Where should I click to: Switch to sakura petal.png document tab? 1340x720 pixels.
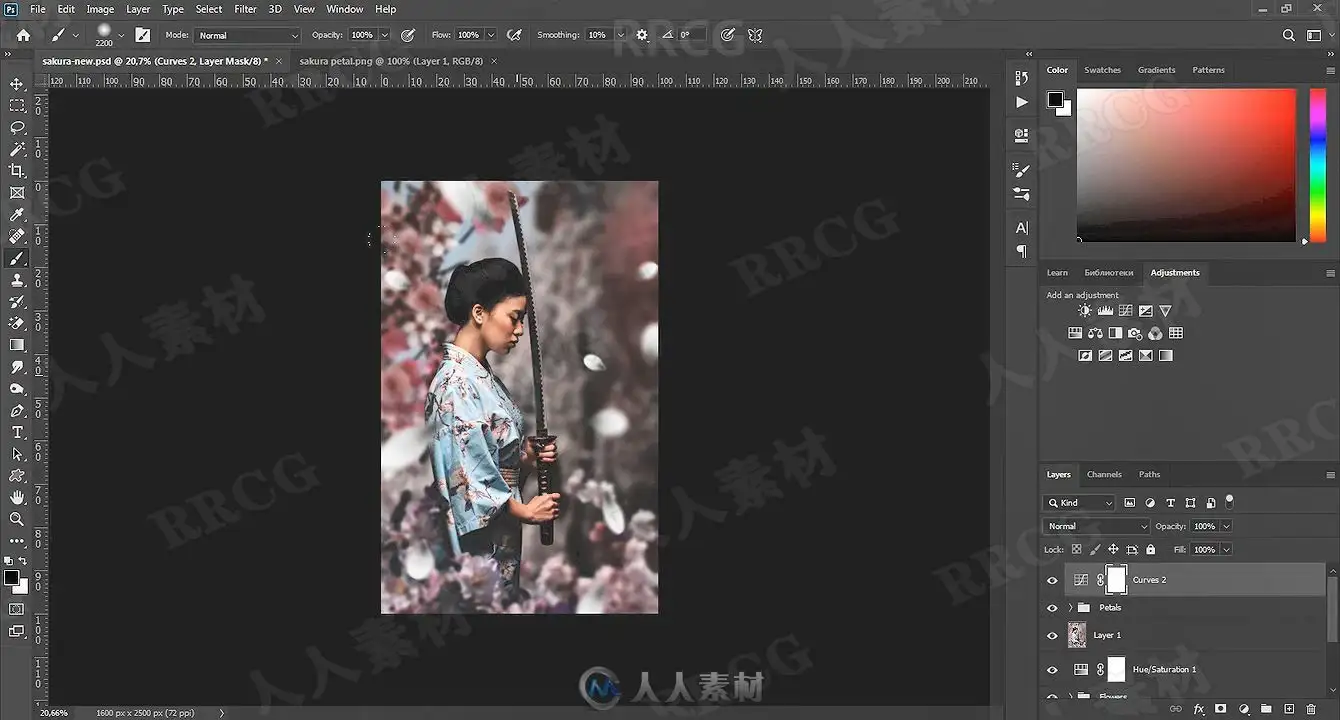[x=391, y=61]
